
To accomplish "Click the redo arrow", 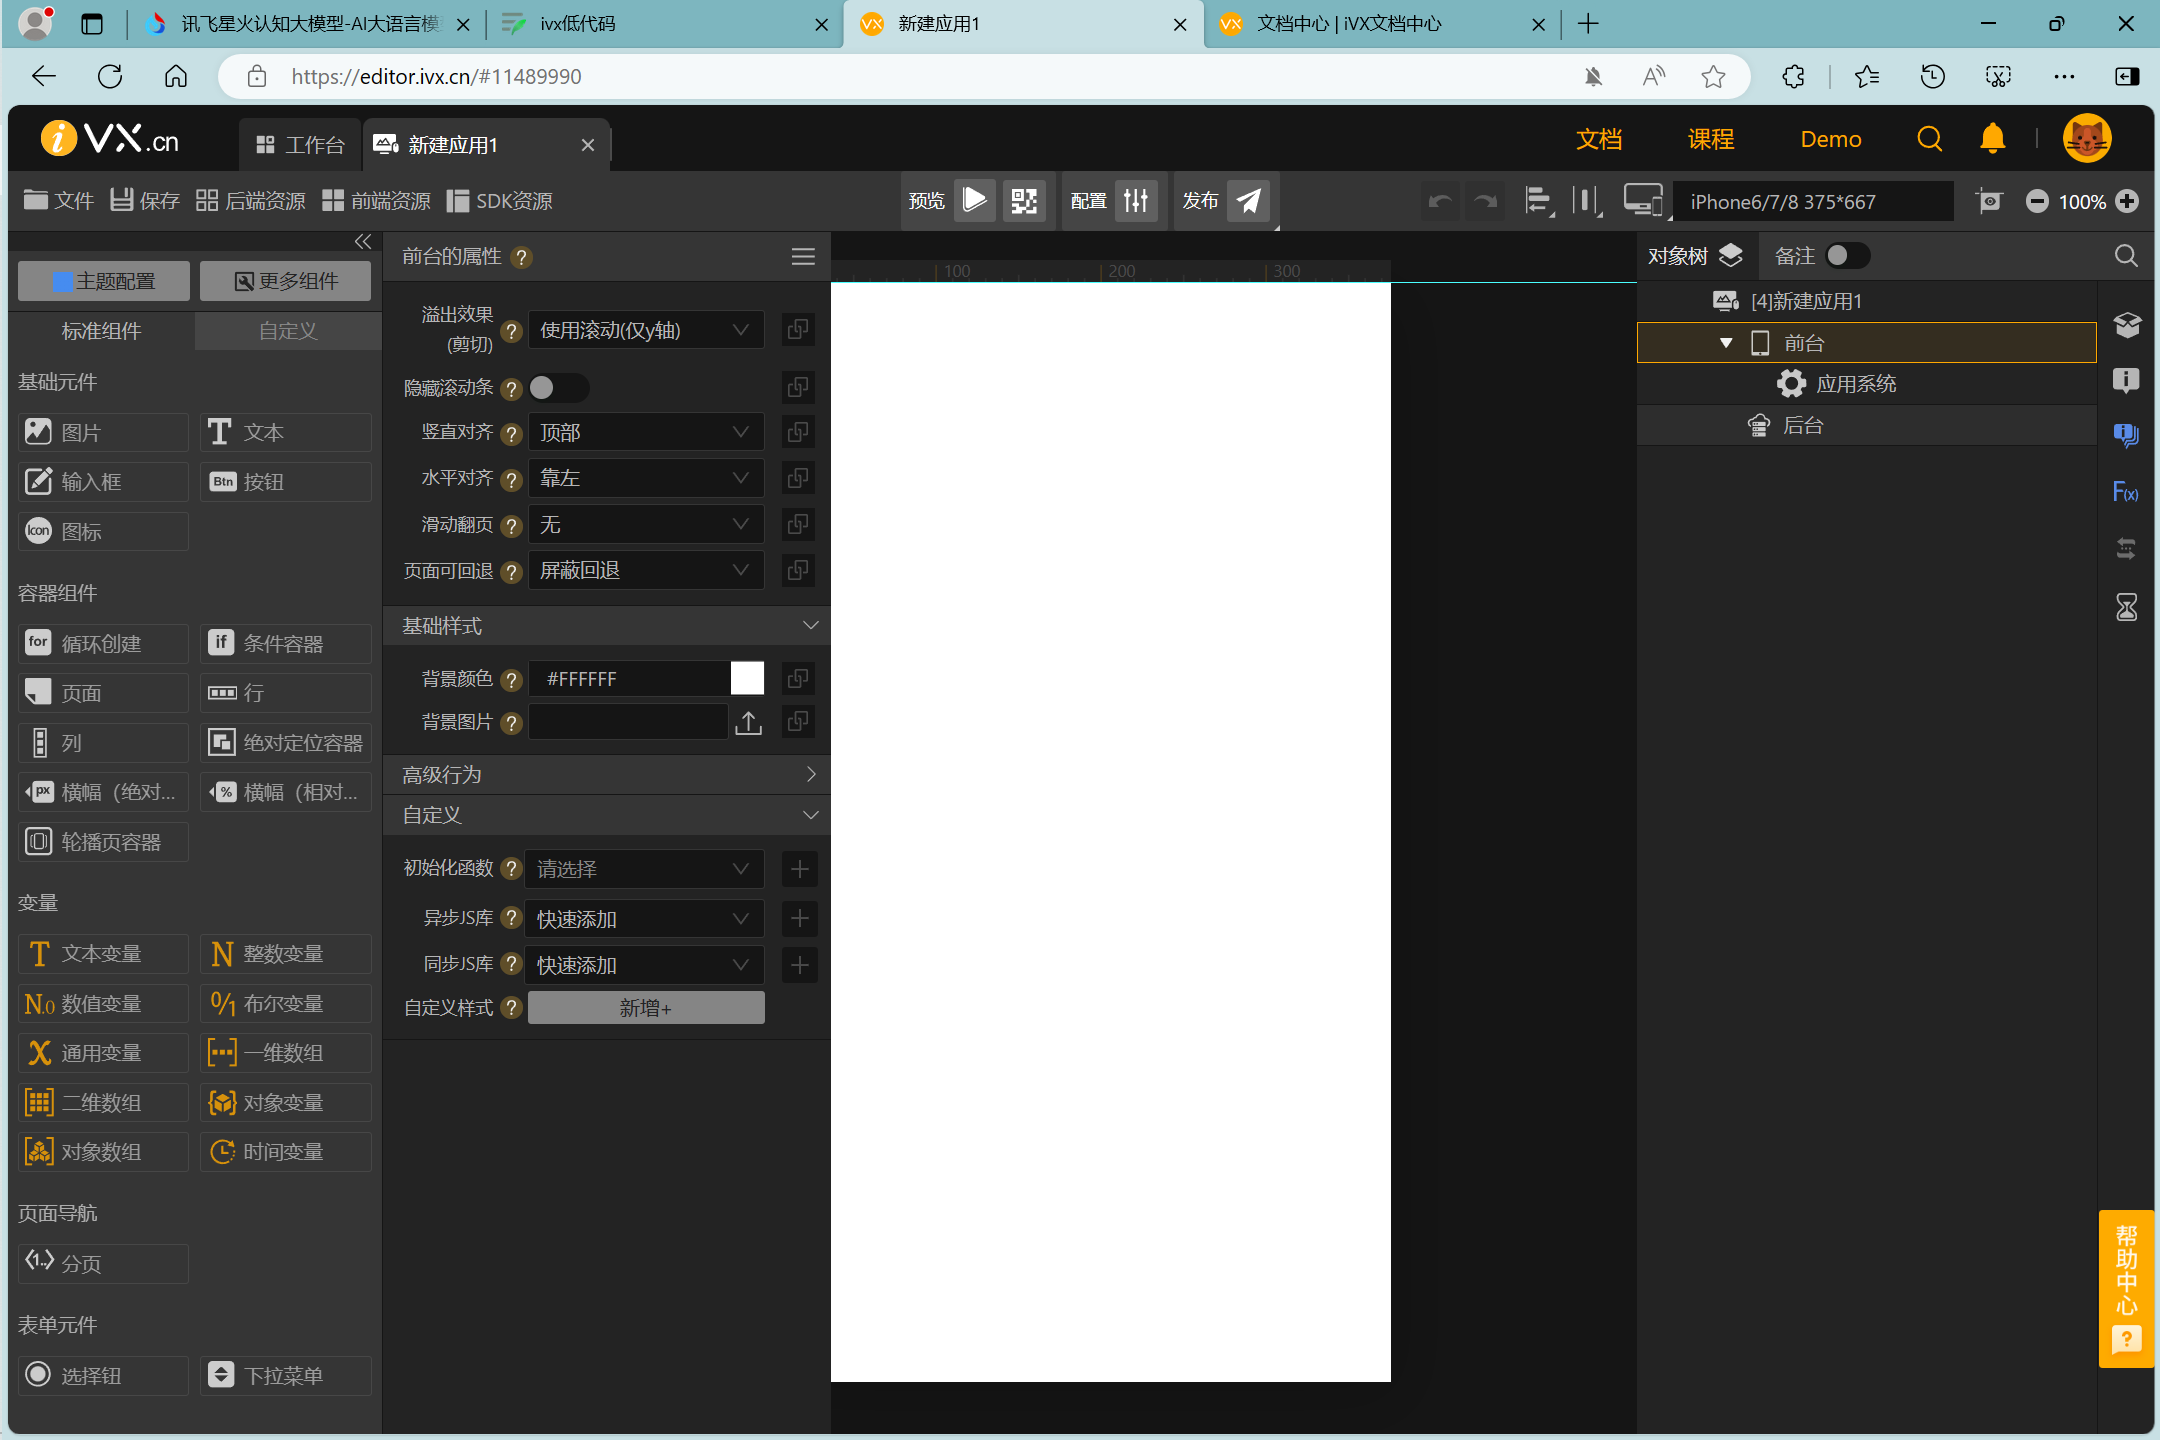I will (x=1486, y=201).
